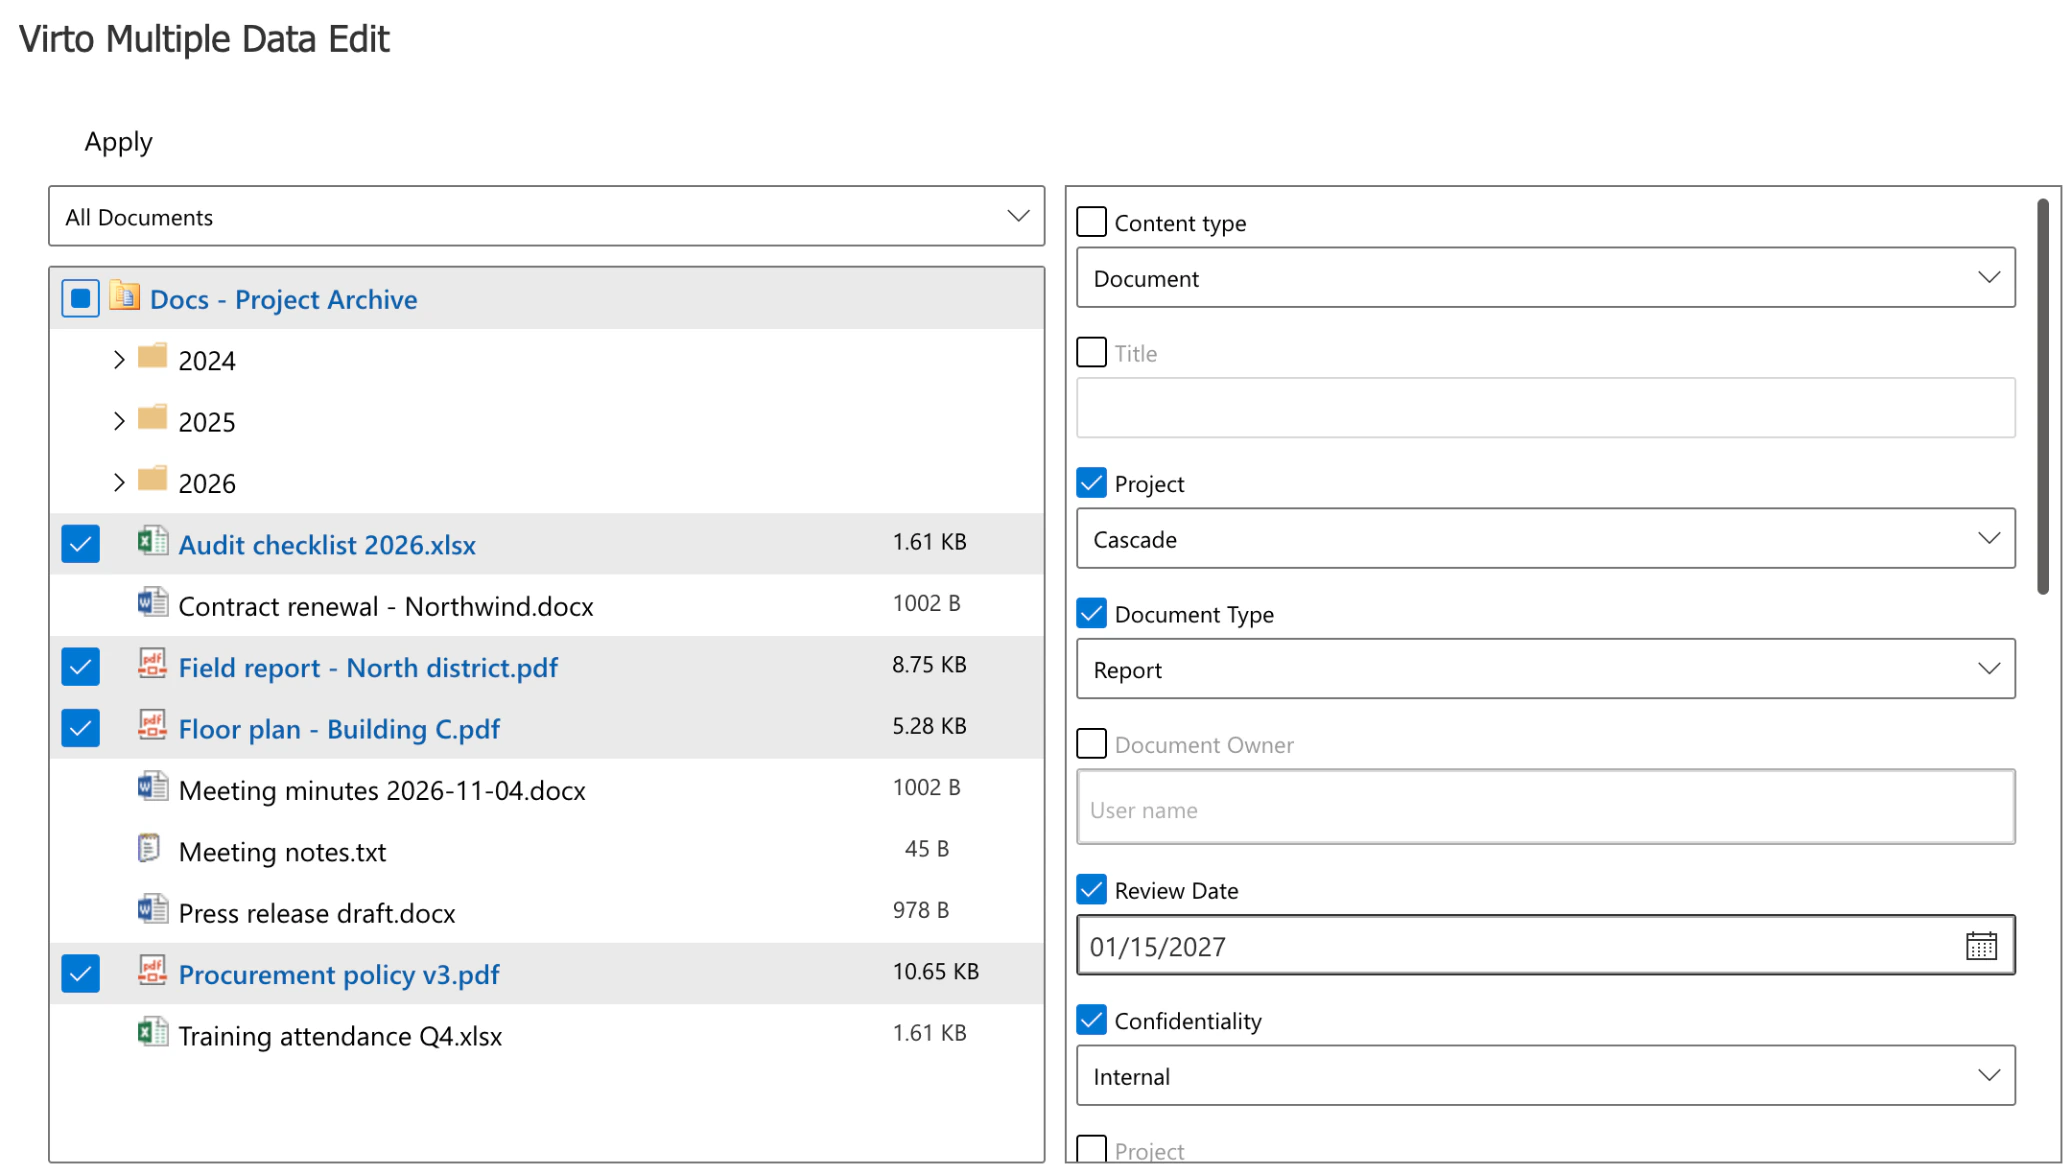Select the Training attendance Q4.xlsx row
Viewport: 2072px width, 1170px height.
[546, 1035]
